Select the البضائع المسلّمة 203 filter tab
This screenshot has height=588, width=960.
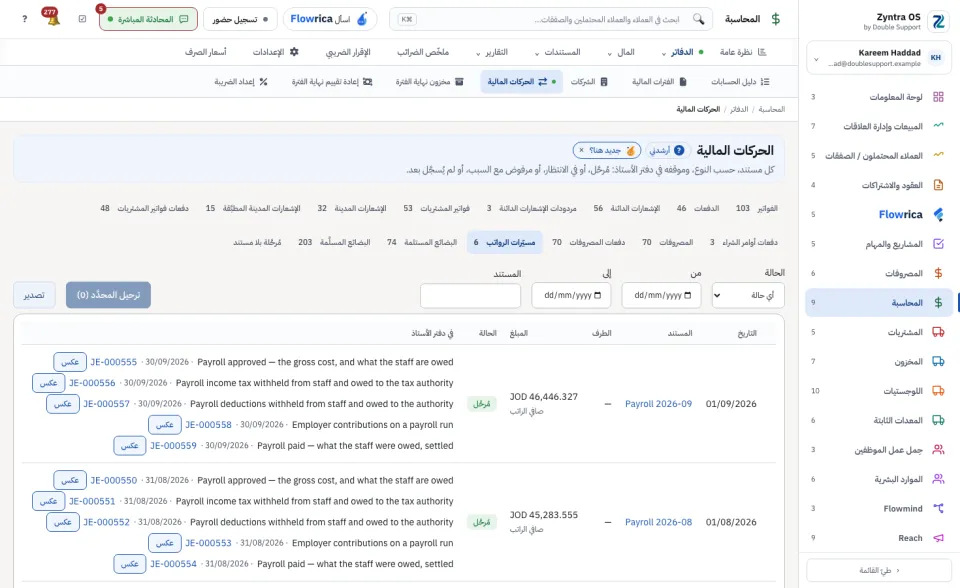pos(334,242)
